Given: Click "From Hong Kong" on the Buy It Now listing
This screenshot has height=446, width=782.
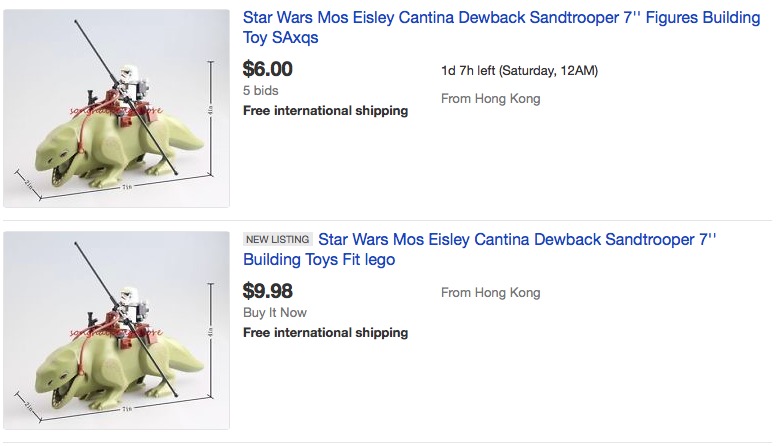Looking at the screenshot, I should [x=490, y=293].
